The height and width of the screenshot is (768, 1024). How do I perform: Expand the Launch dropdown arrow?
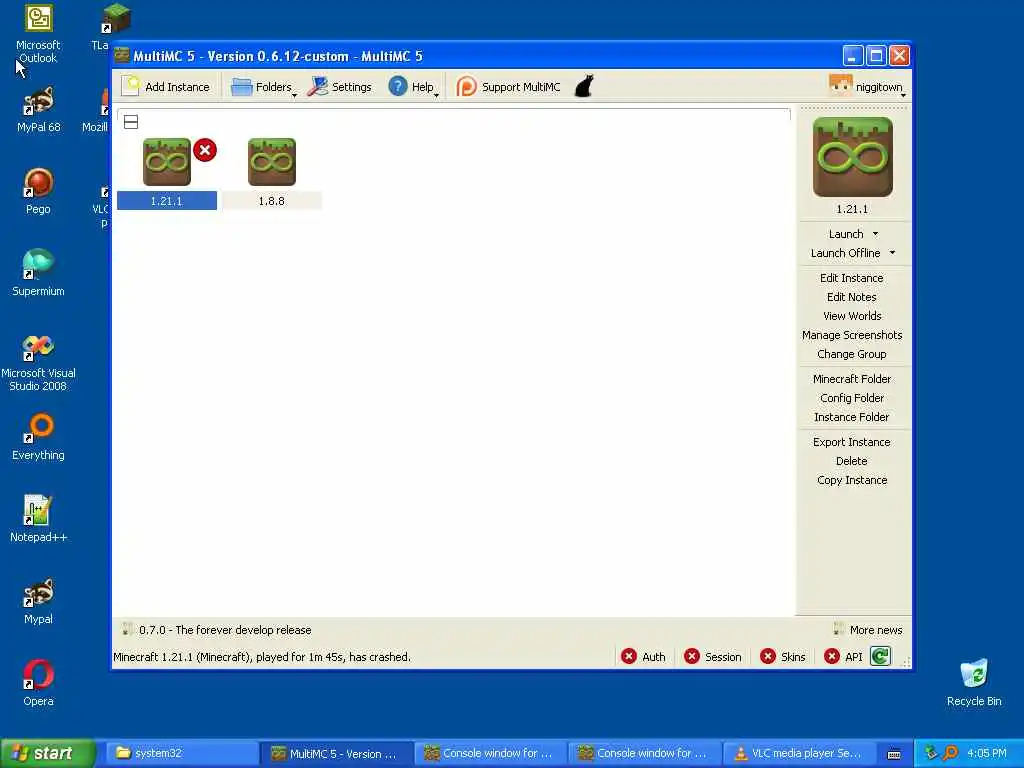[876, 234]
